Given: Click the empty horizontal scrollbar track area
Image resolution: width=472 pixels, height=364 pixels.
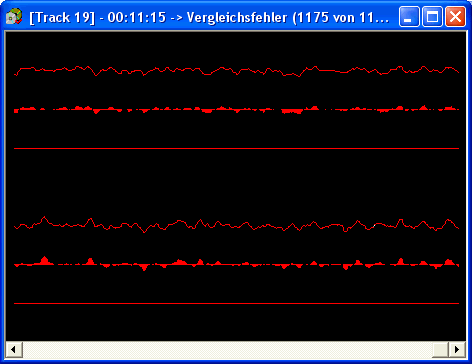Looking at the screenshot, I should coord(227,350).
